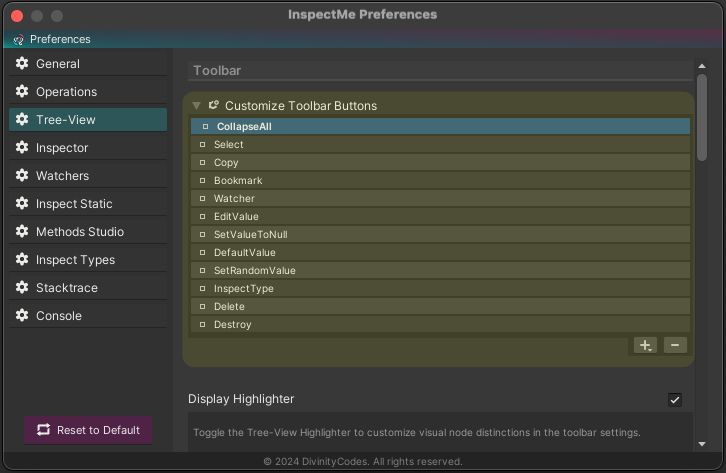The height and width of the screenshot is (473, 726).
Task: Collapse the Customize Toolbar Buttons foldout triangle
Action: tap(196, 106)
